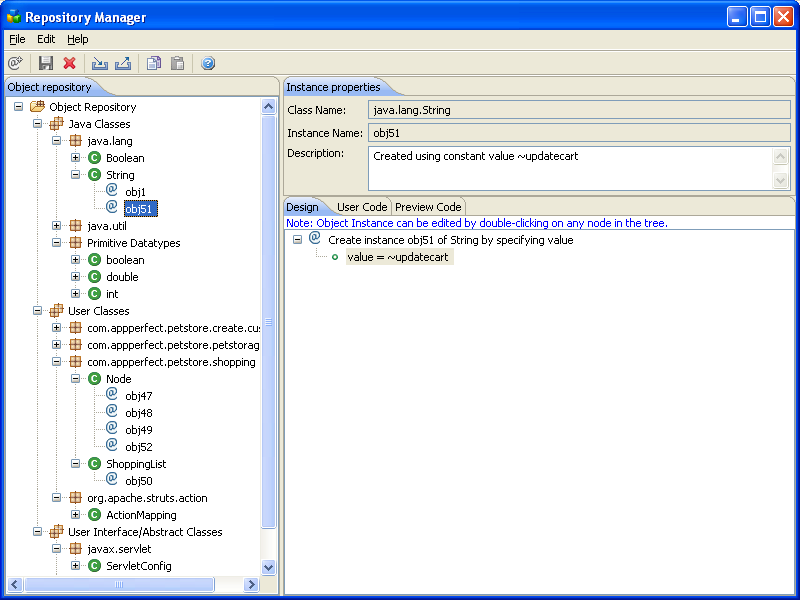The image size is (800, 600).
Task: Expand the com.appperfect.petstore.create package node
Action: click(57, 328)
